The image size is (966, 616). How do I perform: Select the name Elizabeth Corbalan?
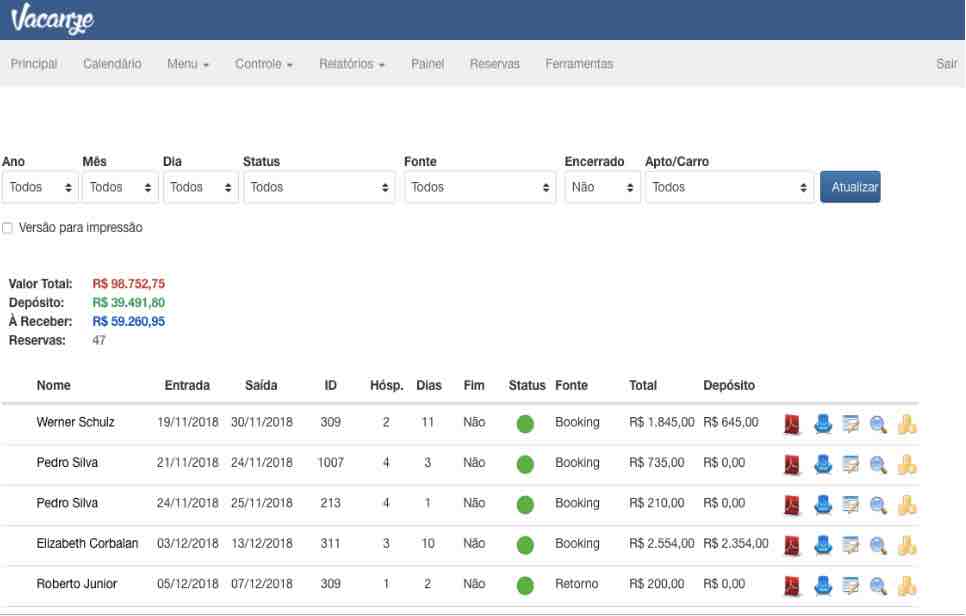click(x=87, y=543)
